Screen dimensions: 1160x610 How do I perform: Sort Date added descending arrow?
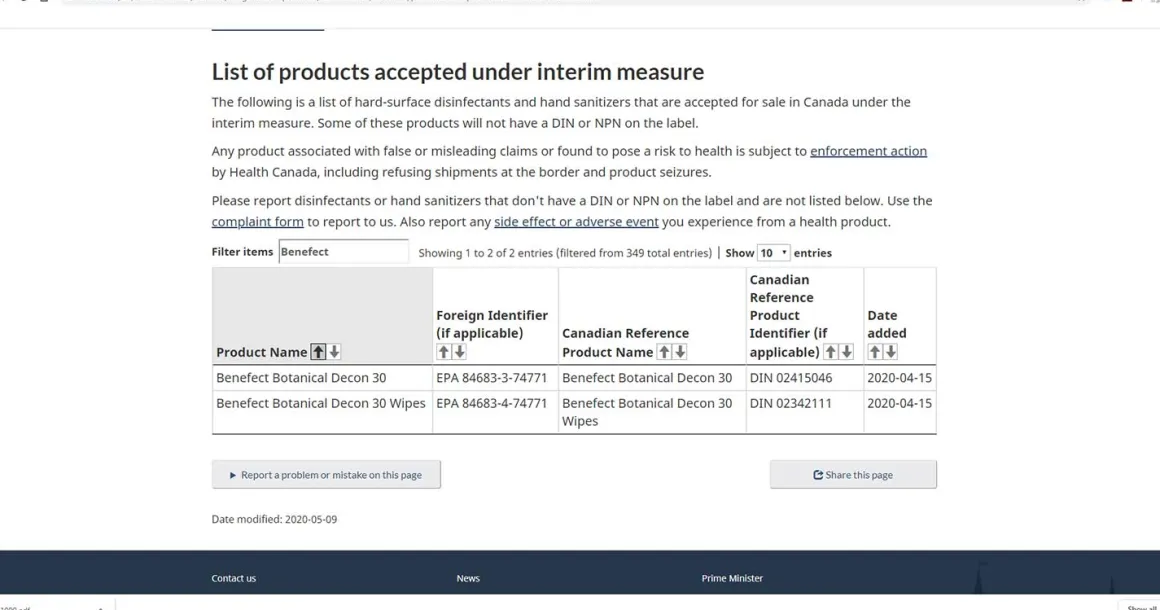click(x=891, y=352)
